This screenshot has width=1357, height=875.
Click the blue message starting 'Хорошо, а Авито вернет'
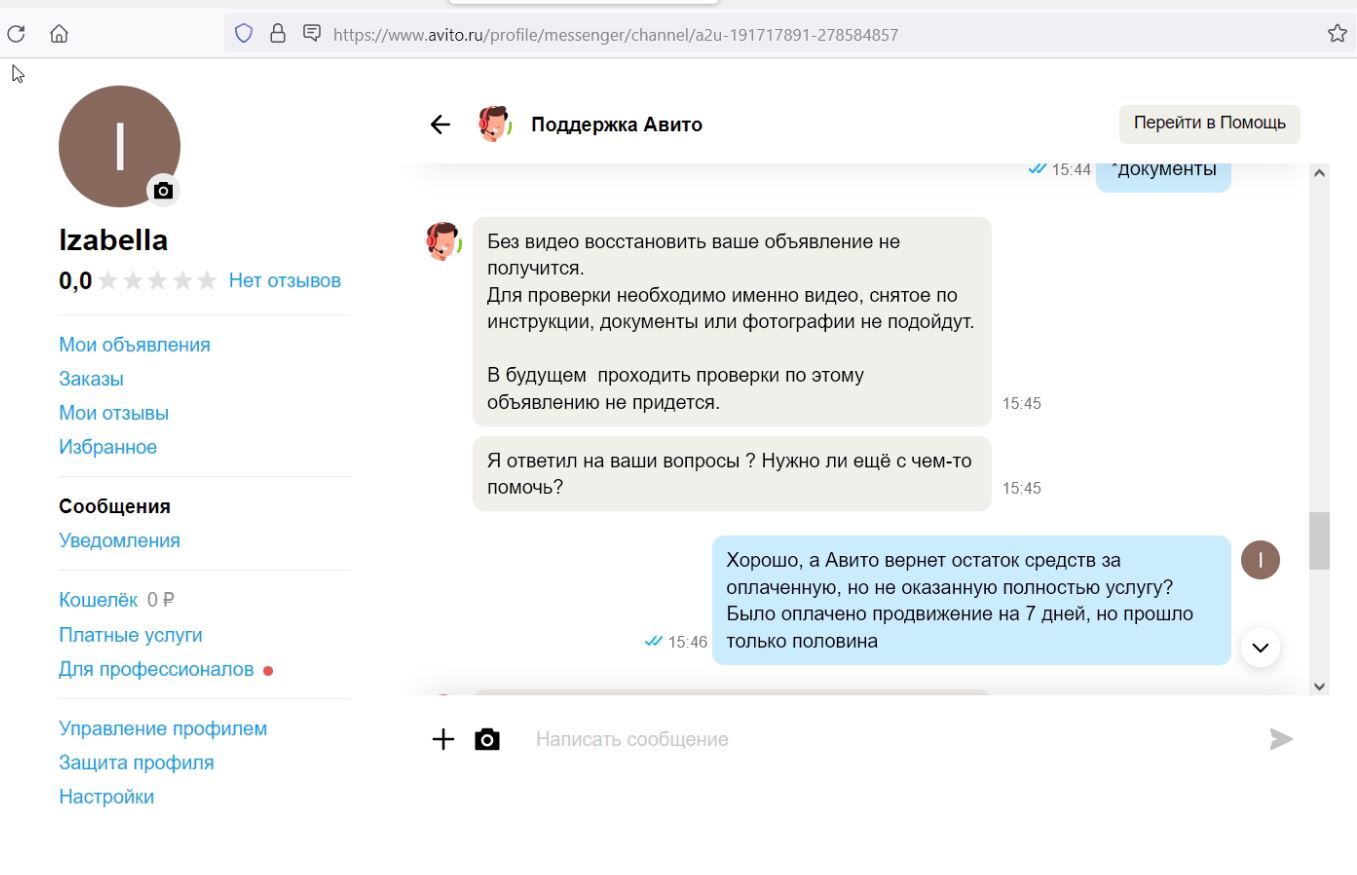click(971, 600)
